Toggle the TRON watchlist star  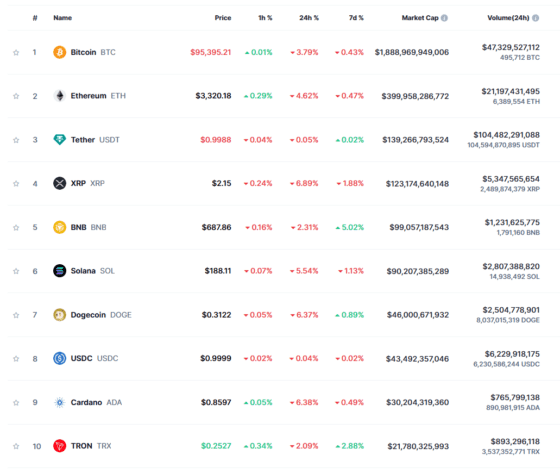16,446
